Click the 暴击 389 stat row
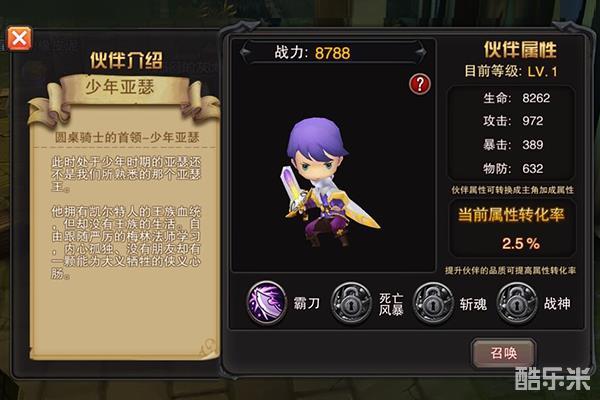 coord(513,145)
